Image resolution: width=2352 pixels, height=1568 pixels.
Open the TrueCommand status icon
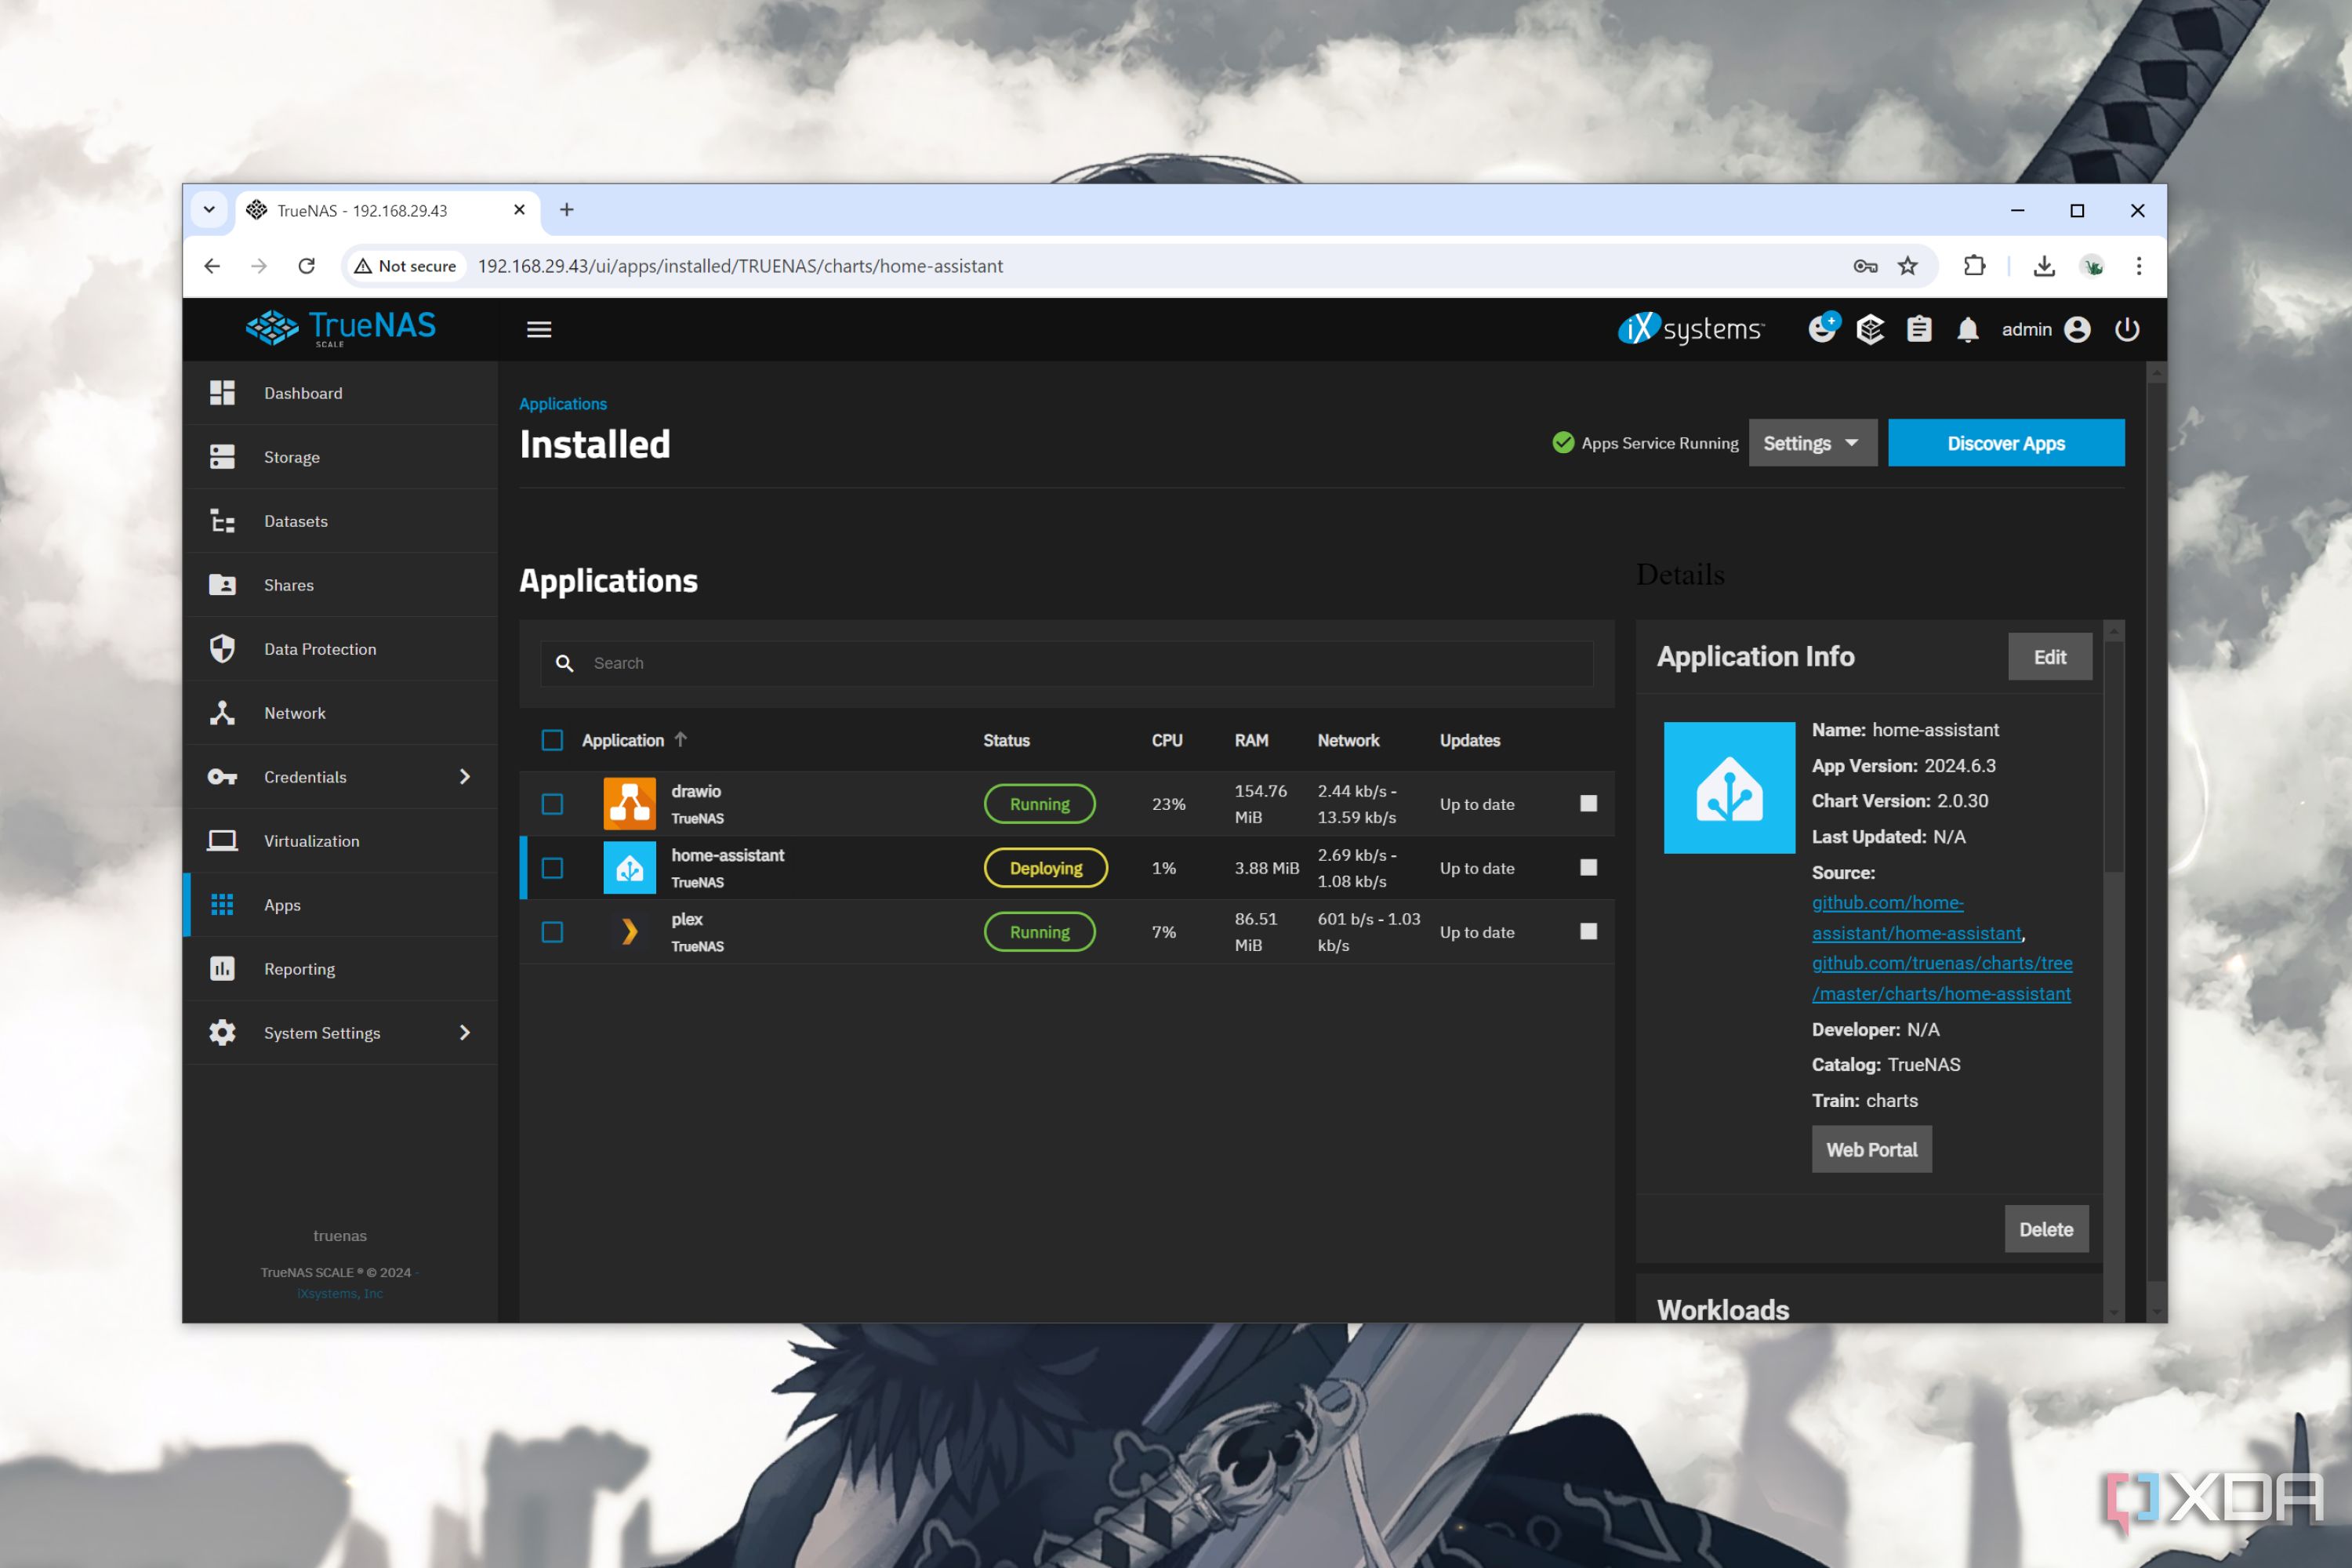click(x=1870, y=330)
